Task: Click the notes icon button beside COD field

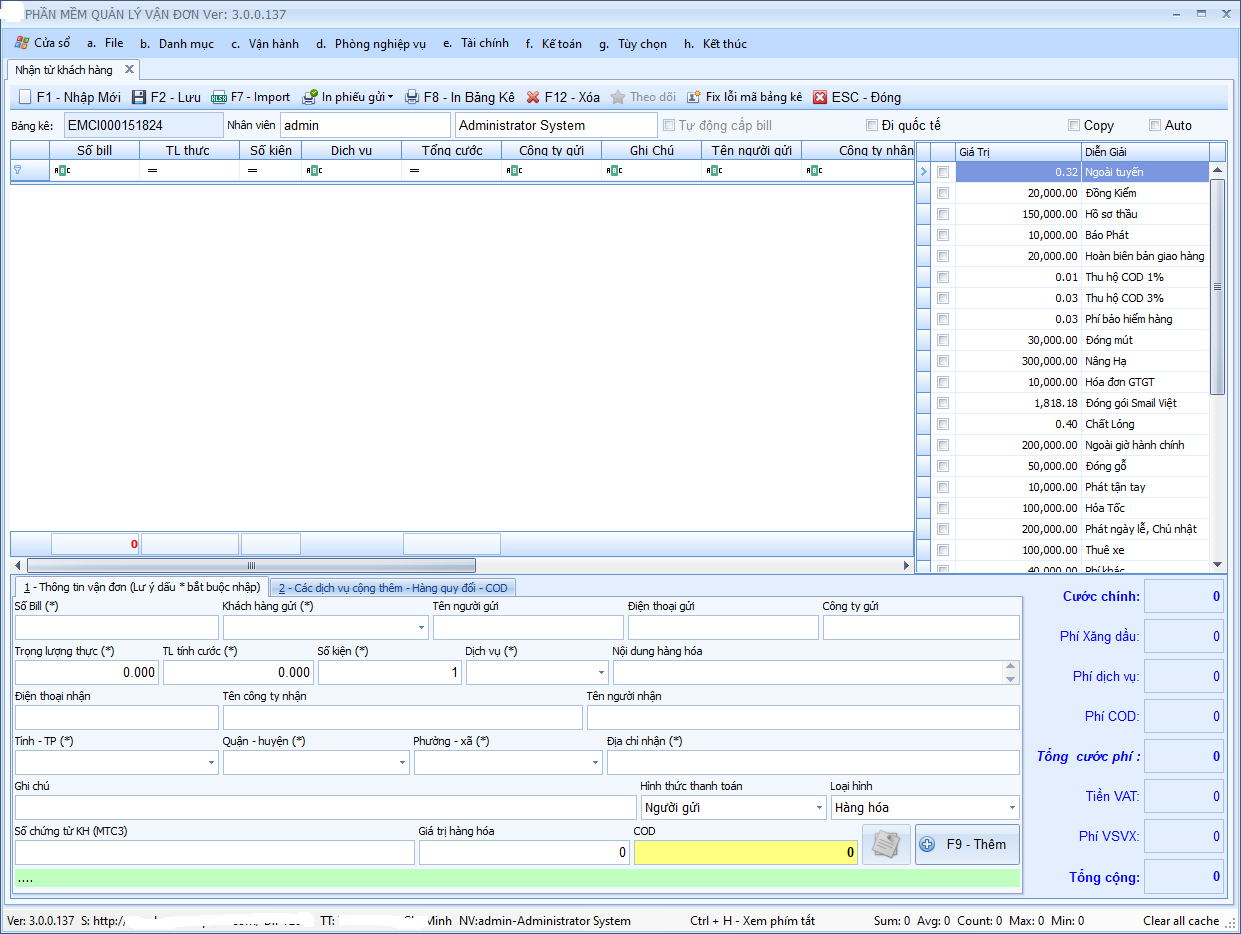Action: (886, 844)
